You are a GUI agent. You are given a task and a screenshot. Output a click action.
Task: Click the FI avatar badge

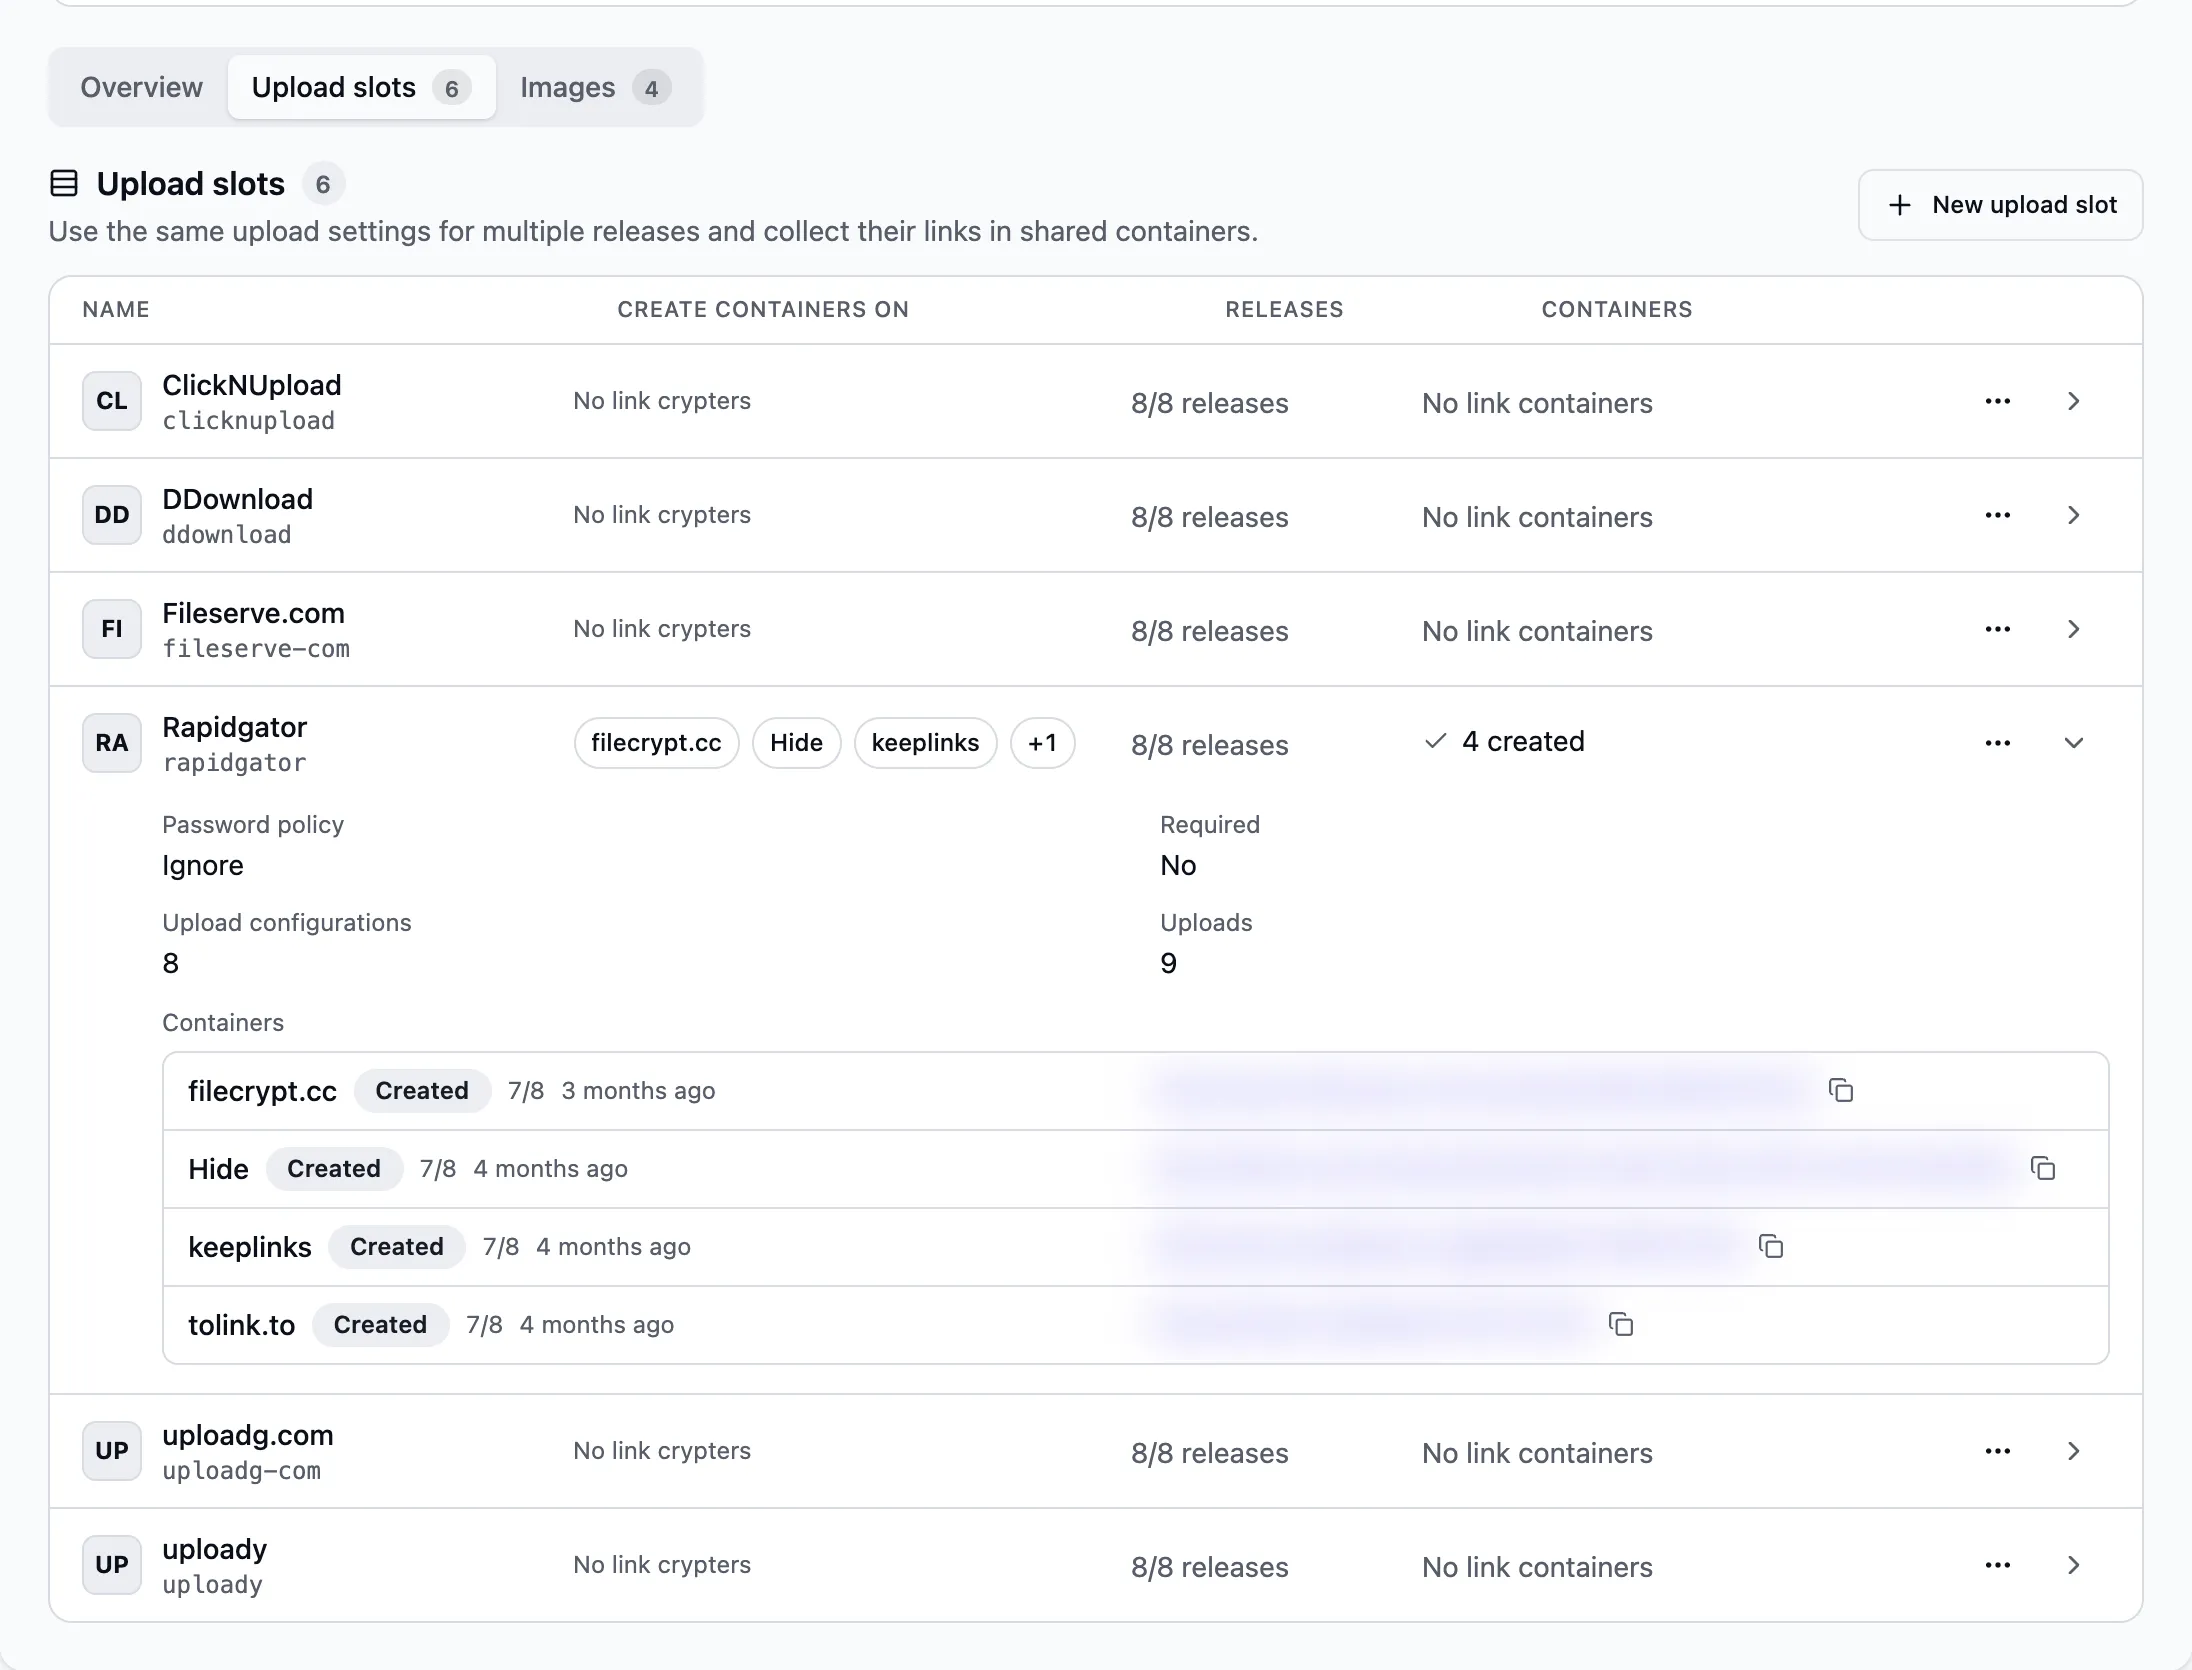tap(112, 629)
